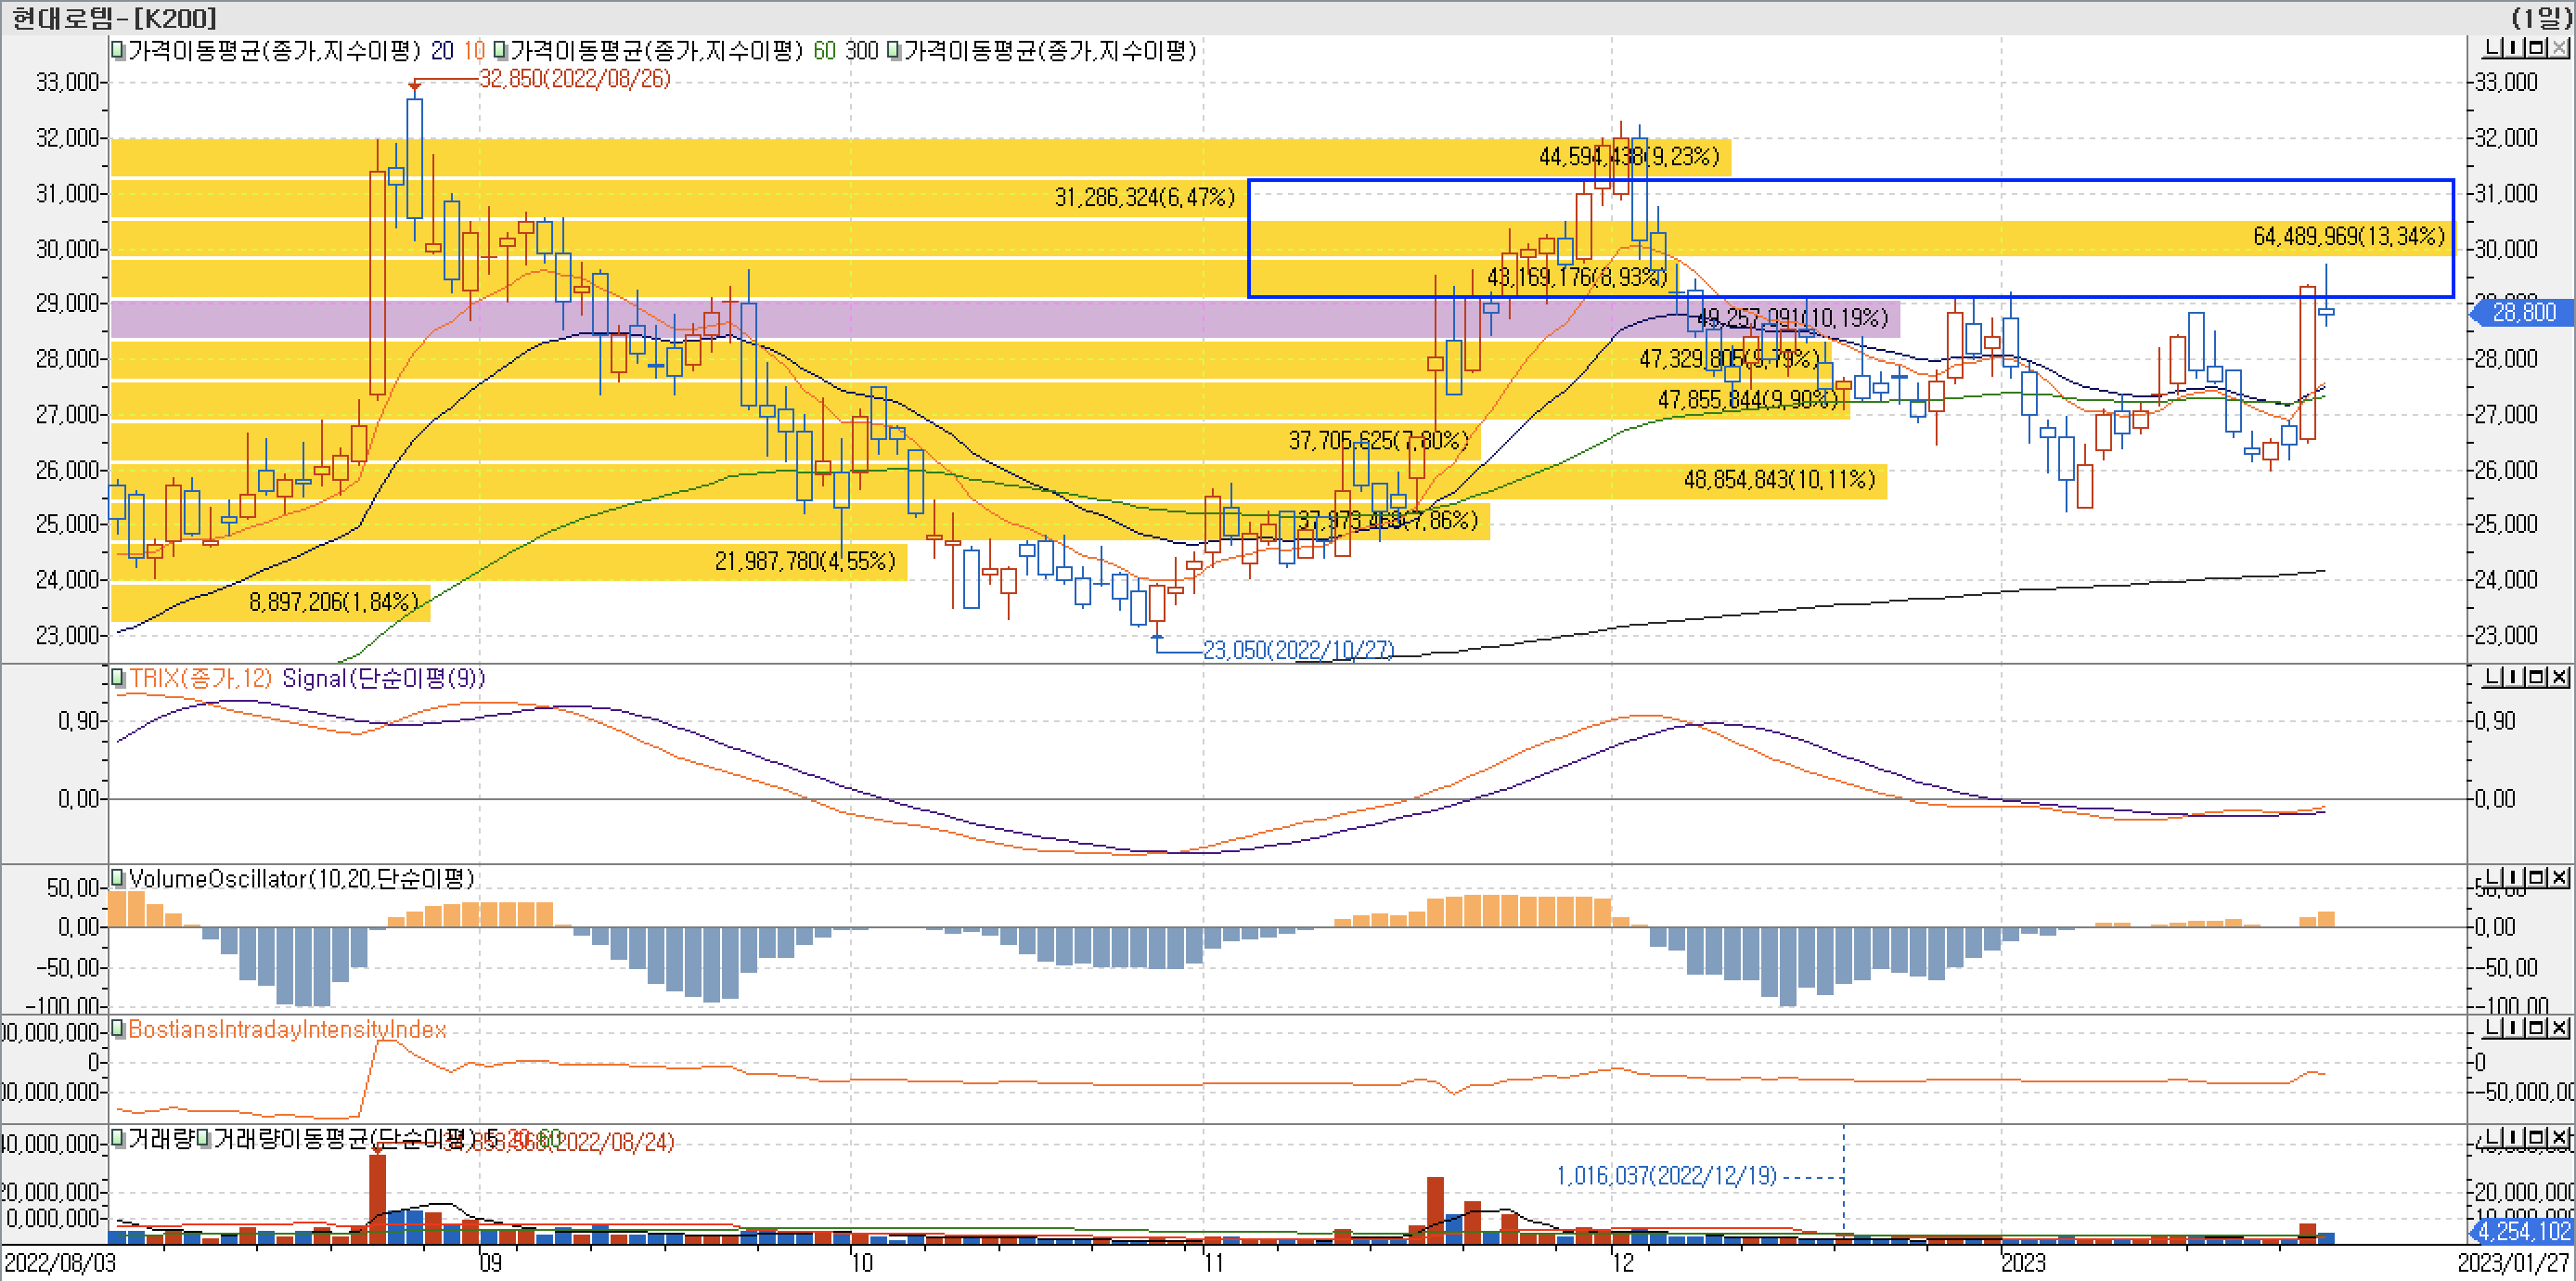Maximize the main price chart panel

tap(2537, 48)
